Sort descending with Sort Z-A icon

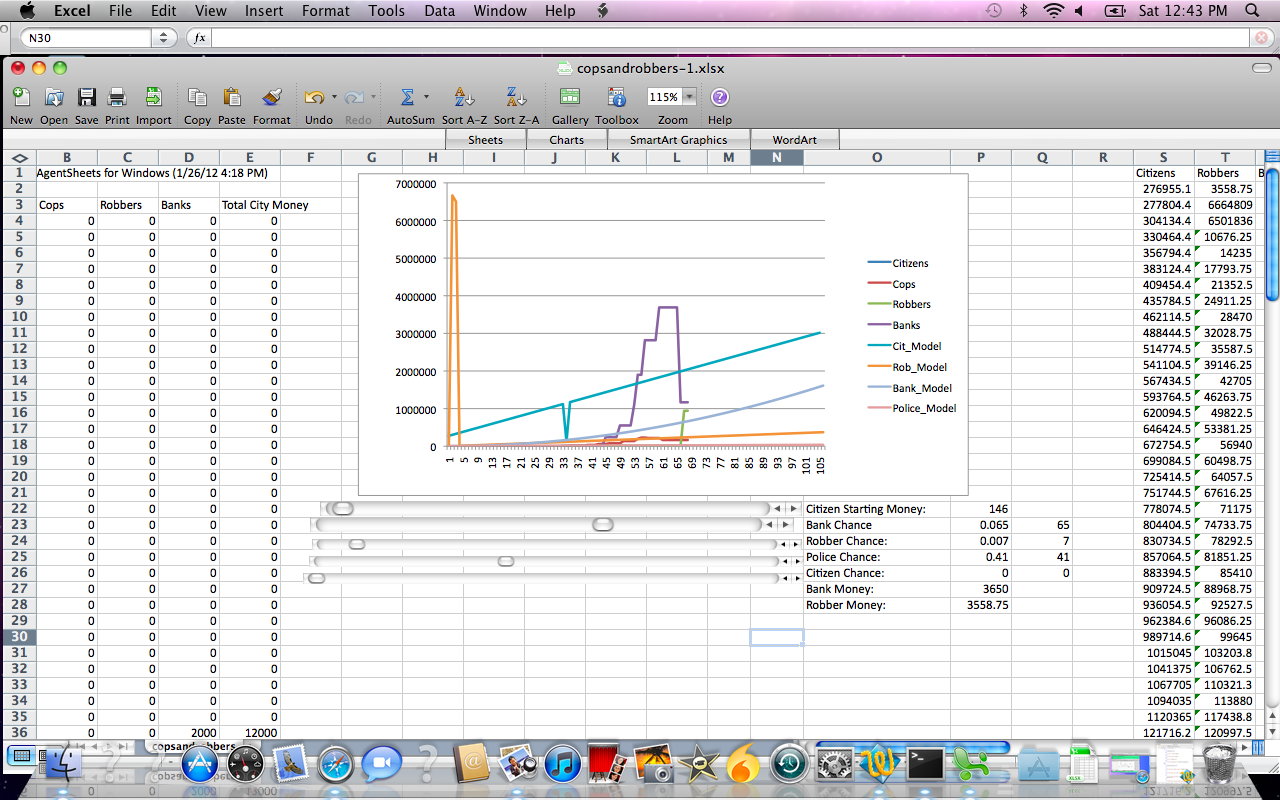(x=516, y=97)
